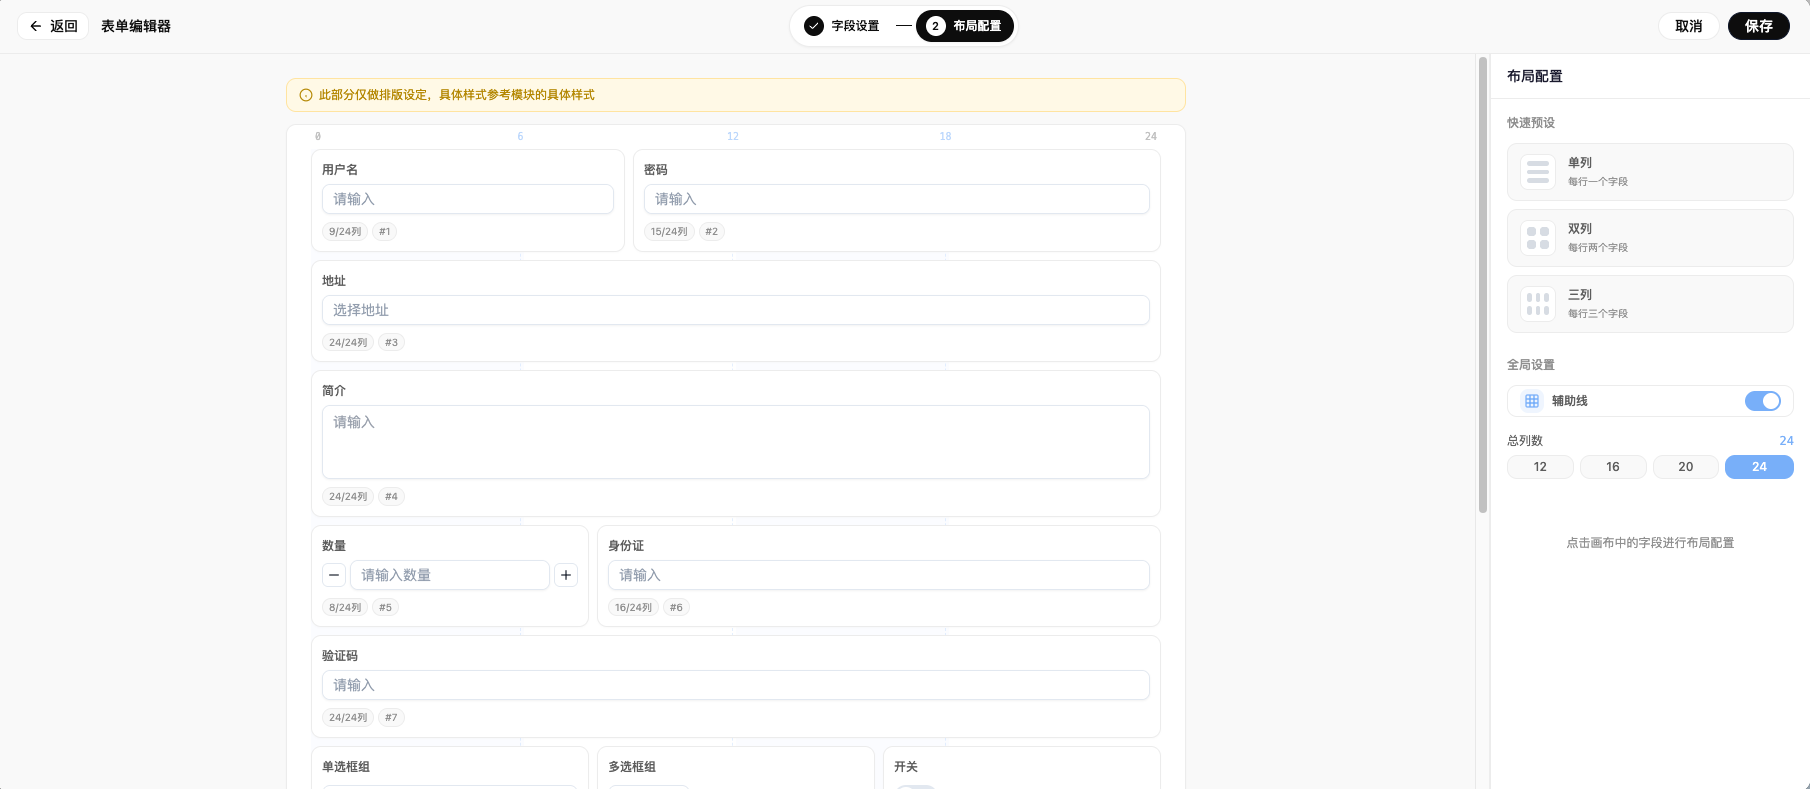Click the canvas vertical scrollbar
Screen dimensions: 1810x789
point(1483,285)
